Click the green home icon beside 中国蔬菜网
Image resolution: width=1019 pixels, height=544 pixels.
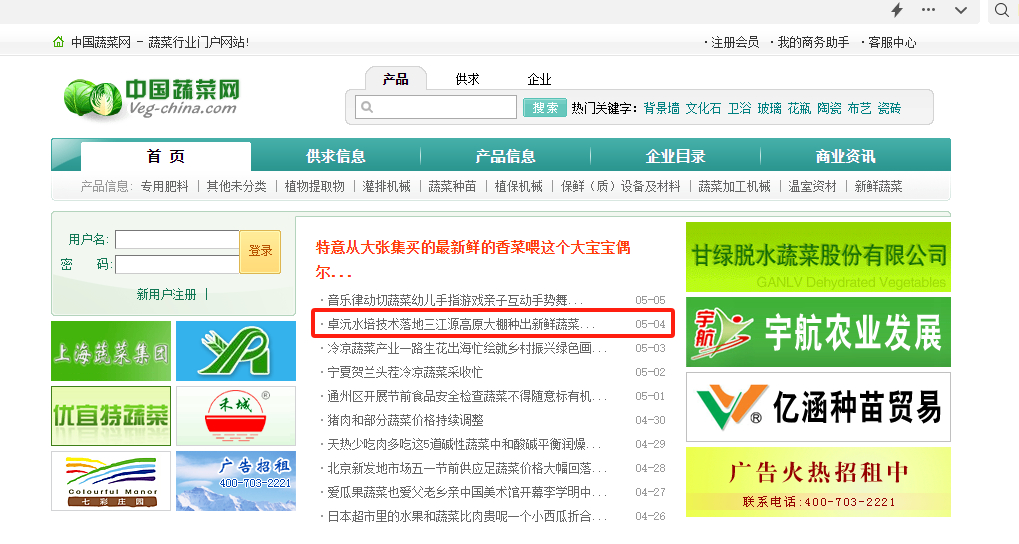pos(58,42)
